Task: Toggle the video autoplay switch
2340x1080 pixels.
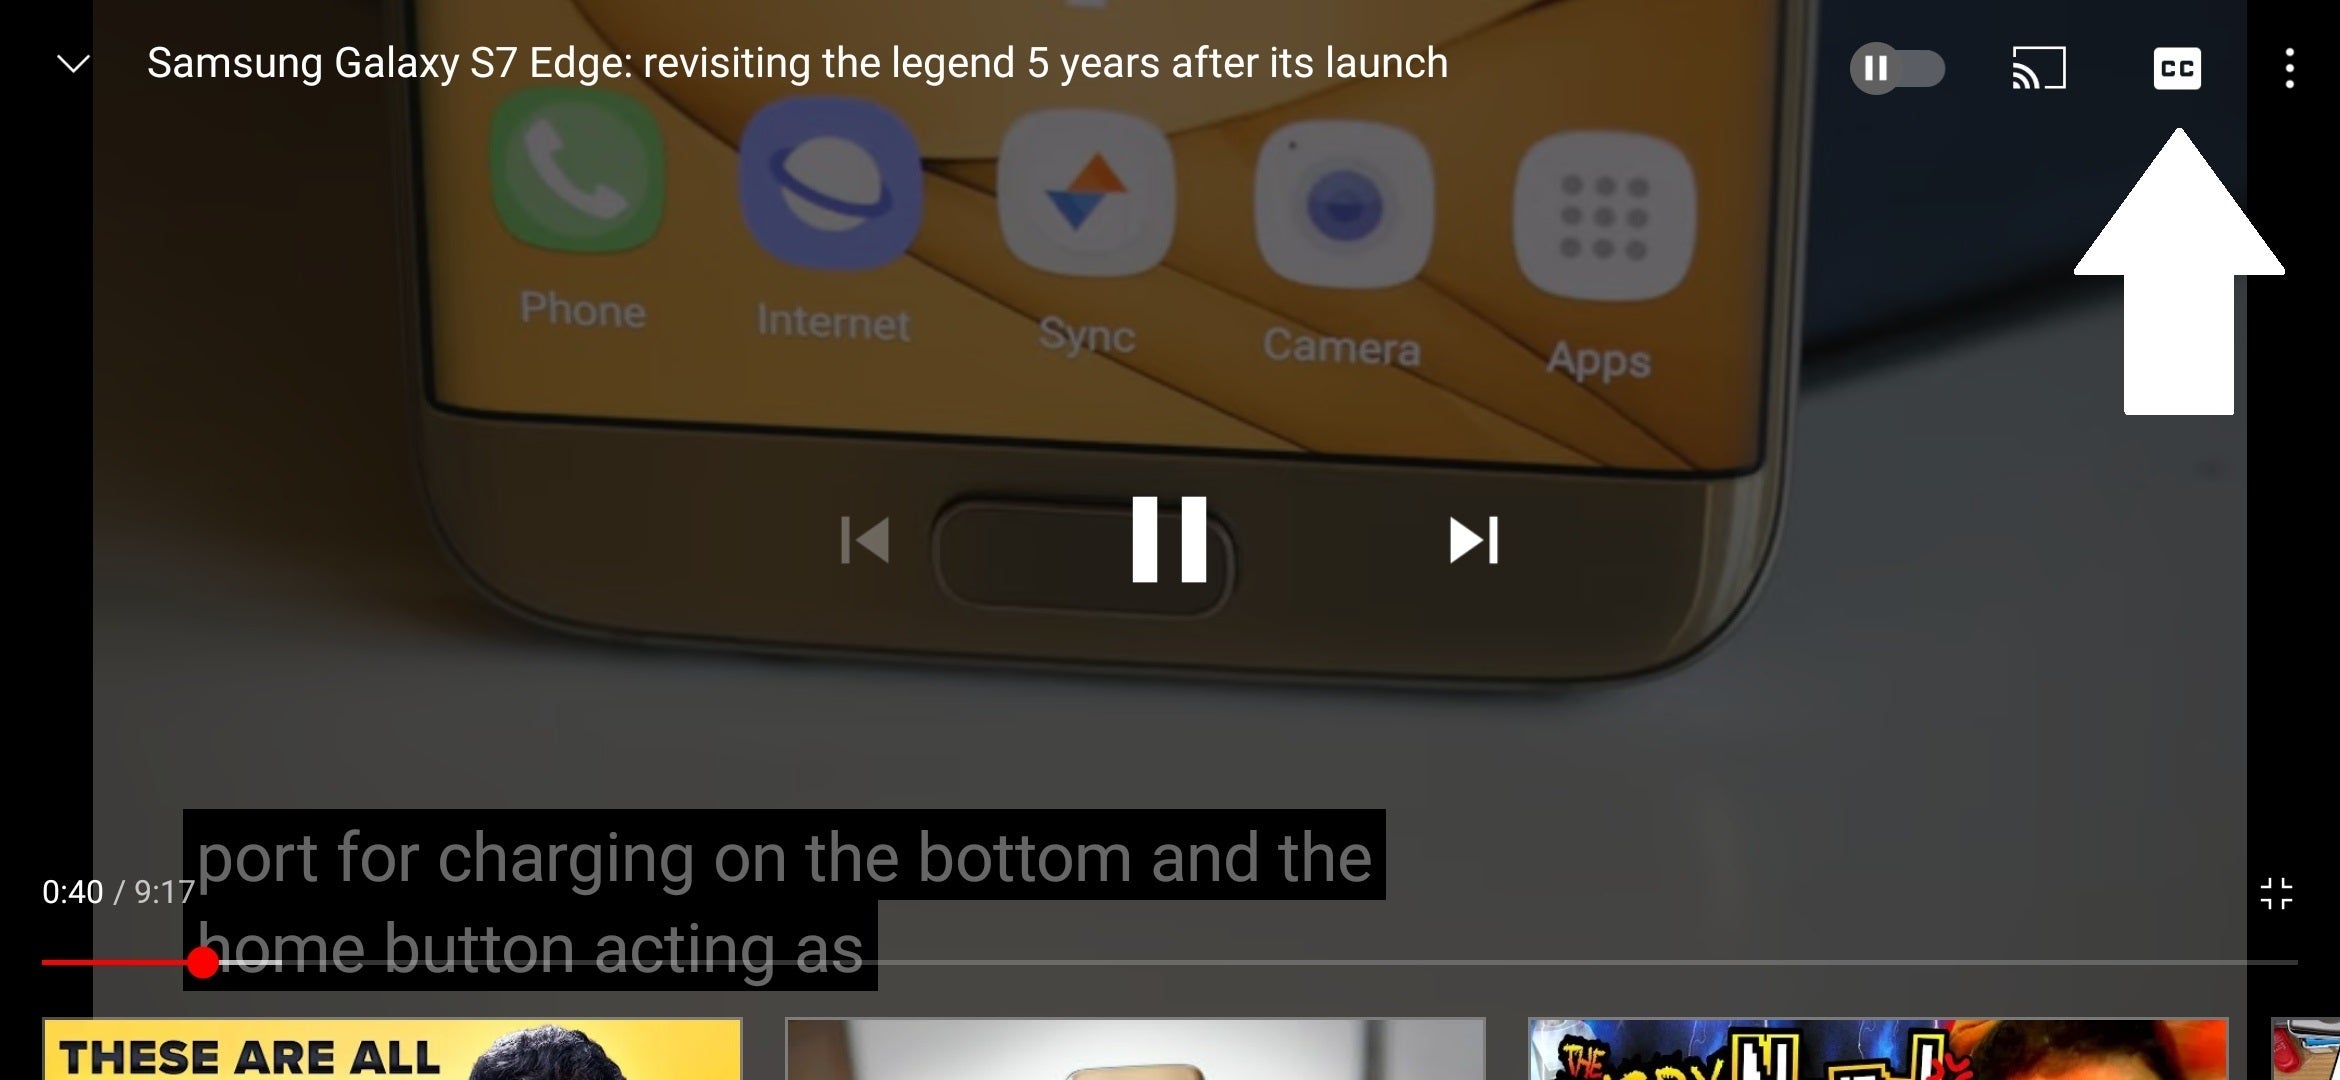Action: pyautogui.click(x=1897, y=67)
